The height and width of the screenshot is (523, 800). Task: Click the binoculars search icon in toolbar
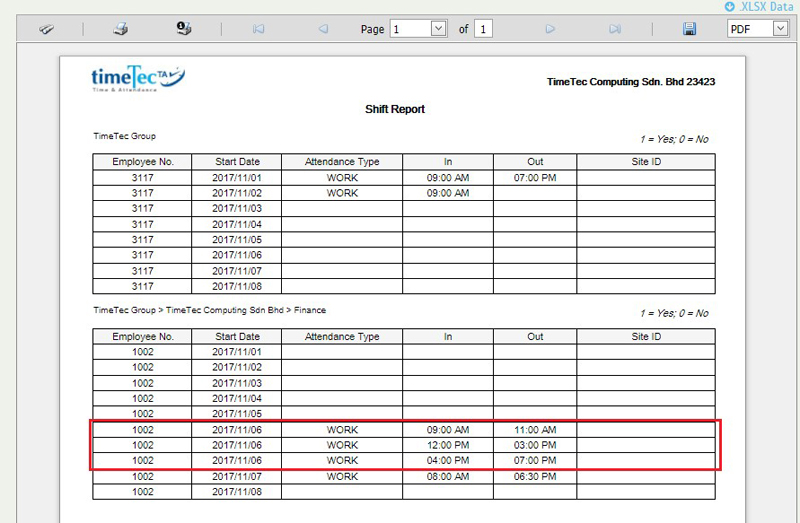(46, 29)
